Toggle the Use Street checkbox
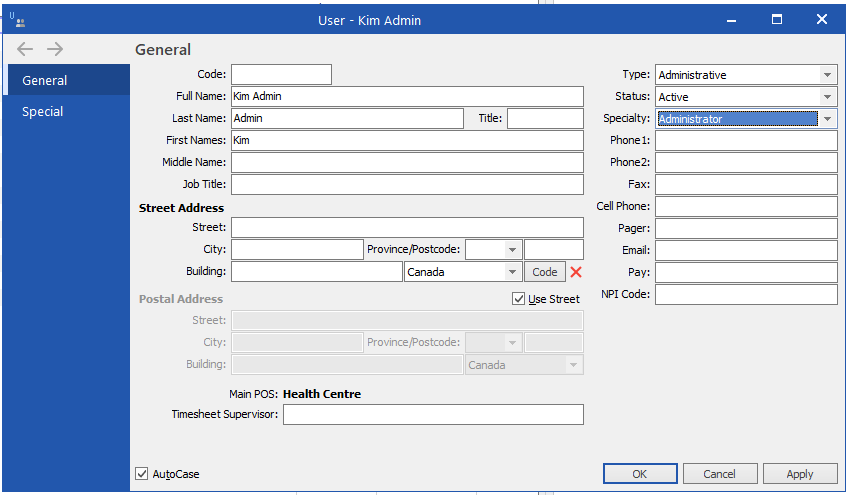 (518, 299)
